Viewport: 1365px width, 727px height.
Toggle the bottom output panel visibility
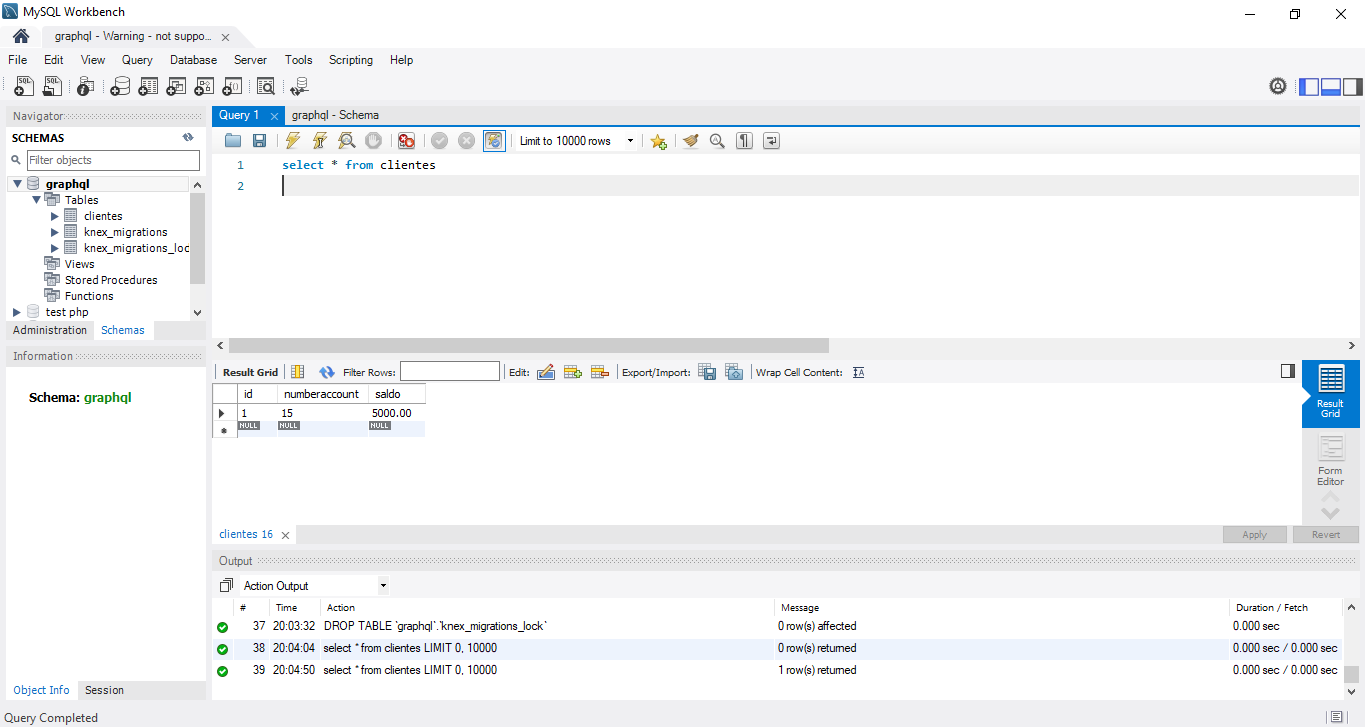(x=1331, y=87)
